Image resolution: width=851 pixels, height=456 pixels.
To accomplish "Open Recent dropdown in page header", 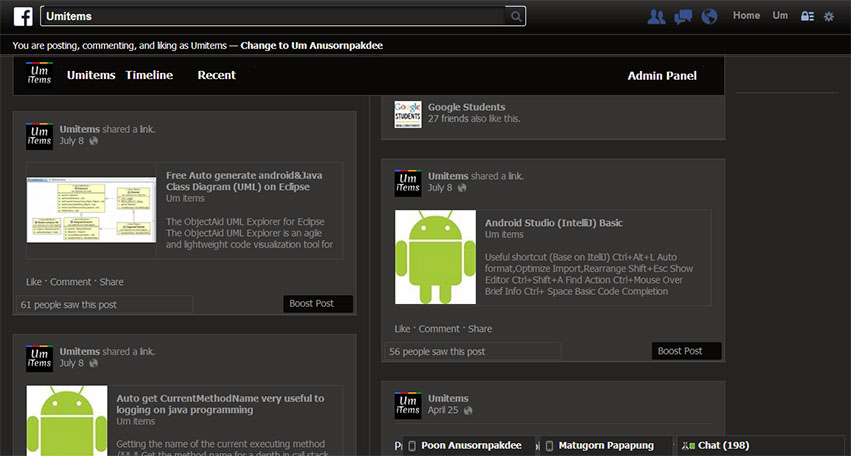I will [217, 75].
